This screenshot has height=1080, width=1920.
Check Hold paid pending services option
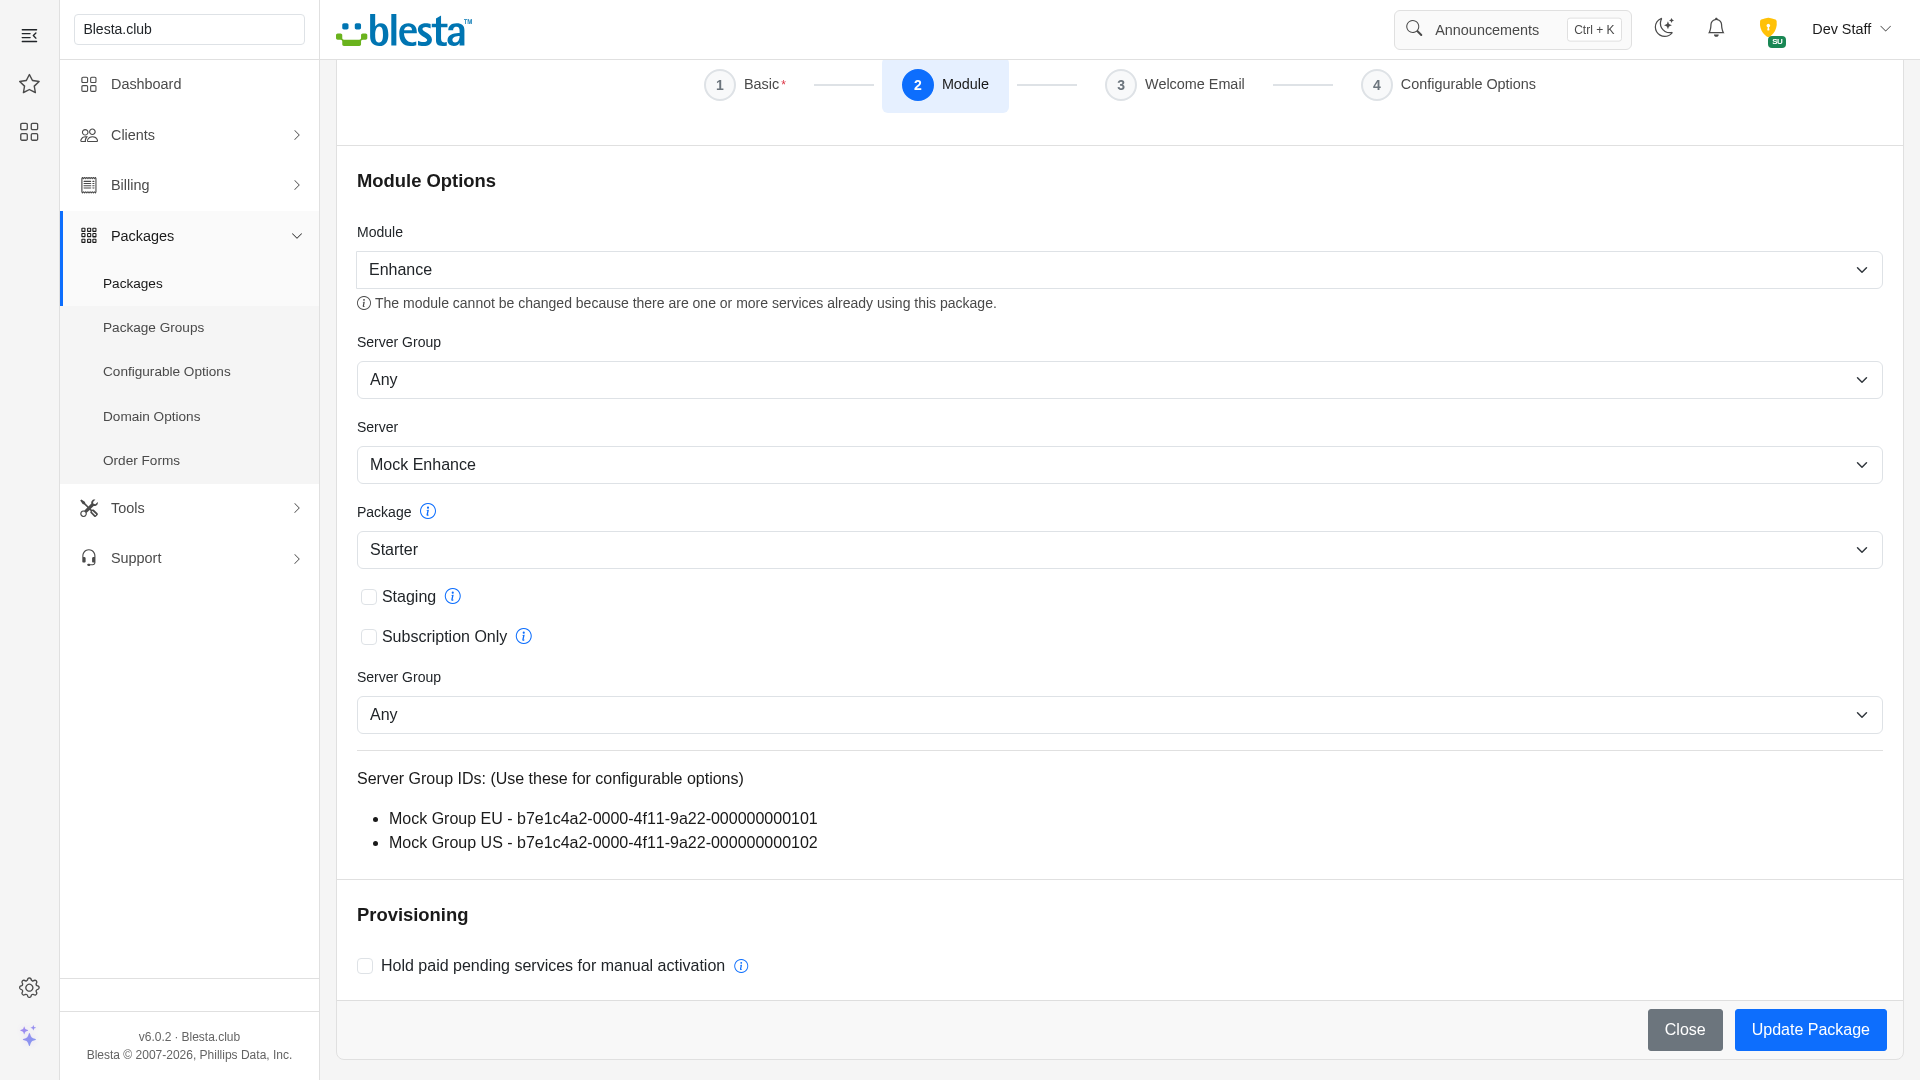[x=365, y=966]
